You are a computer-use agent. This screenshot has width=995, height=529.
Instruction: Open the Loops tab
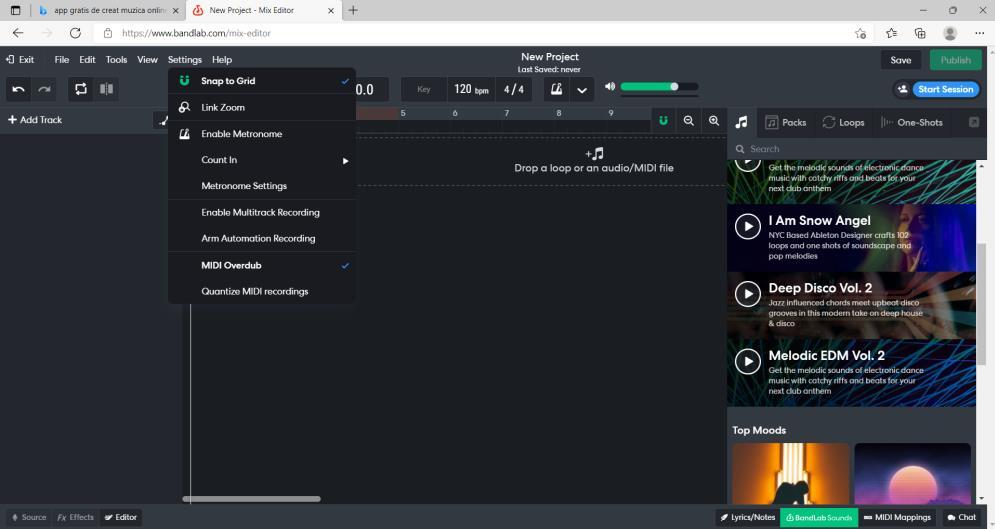(x=843, y=122)
